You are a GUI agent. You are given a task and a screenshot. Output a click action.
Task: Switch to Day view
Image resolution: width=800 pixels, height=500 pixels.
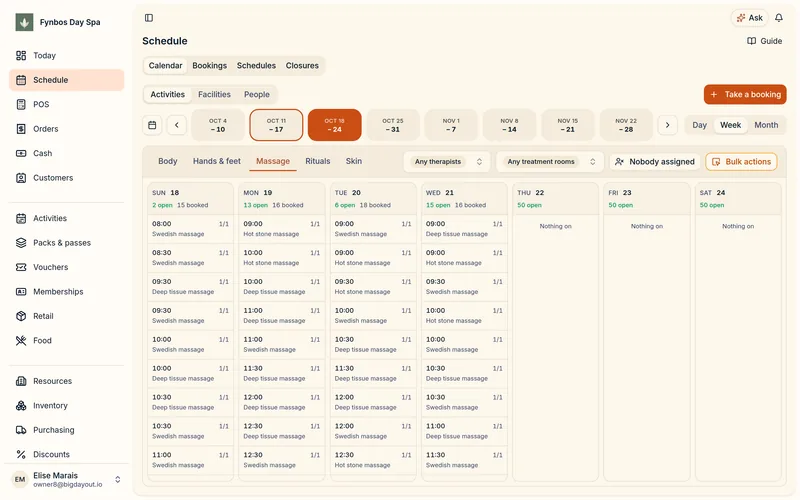pos(699,125)
